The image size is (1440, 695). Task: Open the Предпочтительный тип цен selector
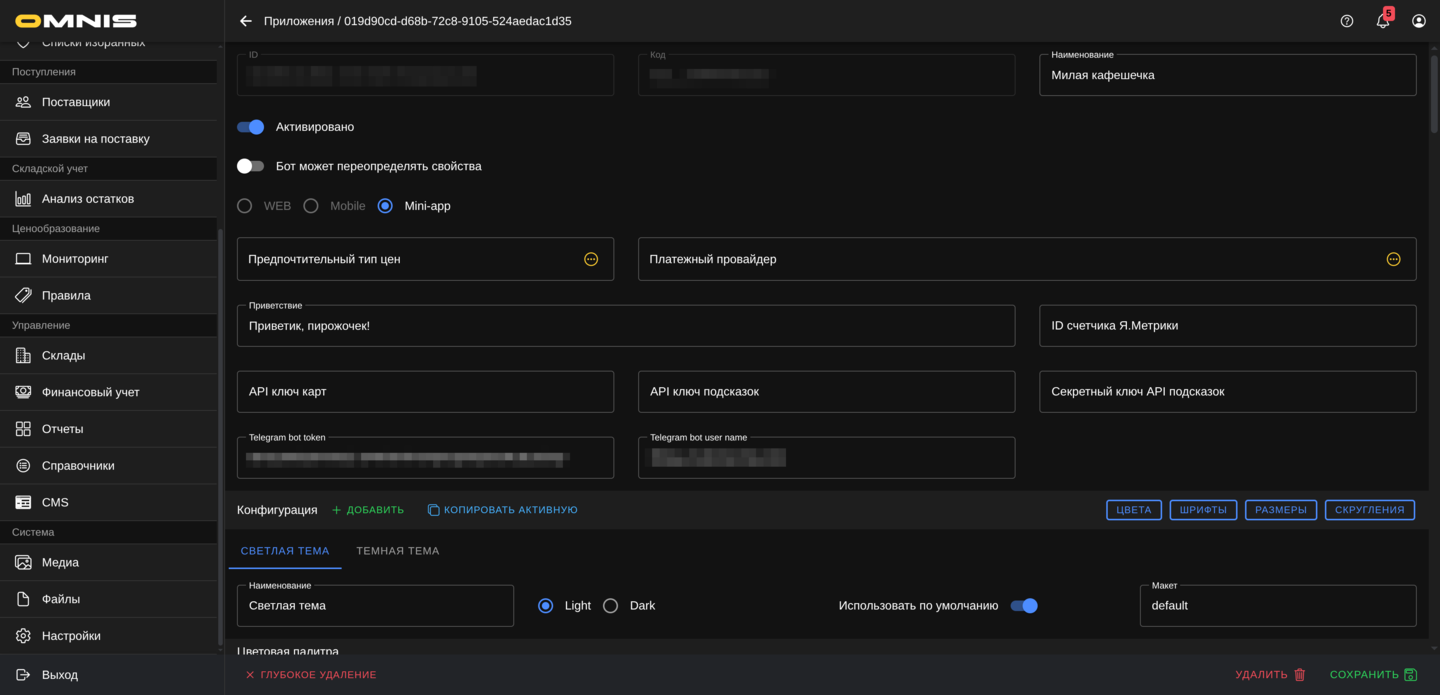point(592,258)
